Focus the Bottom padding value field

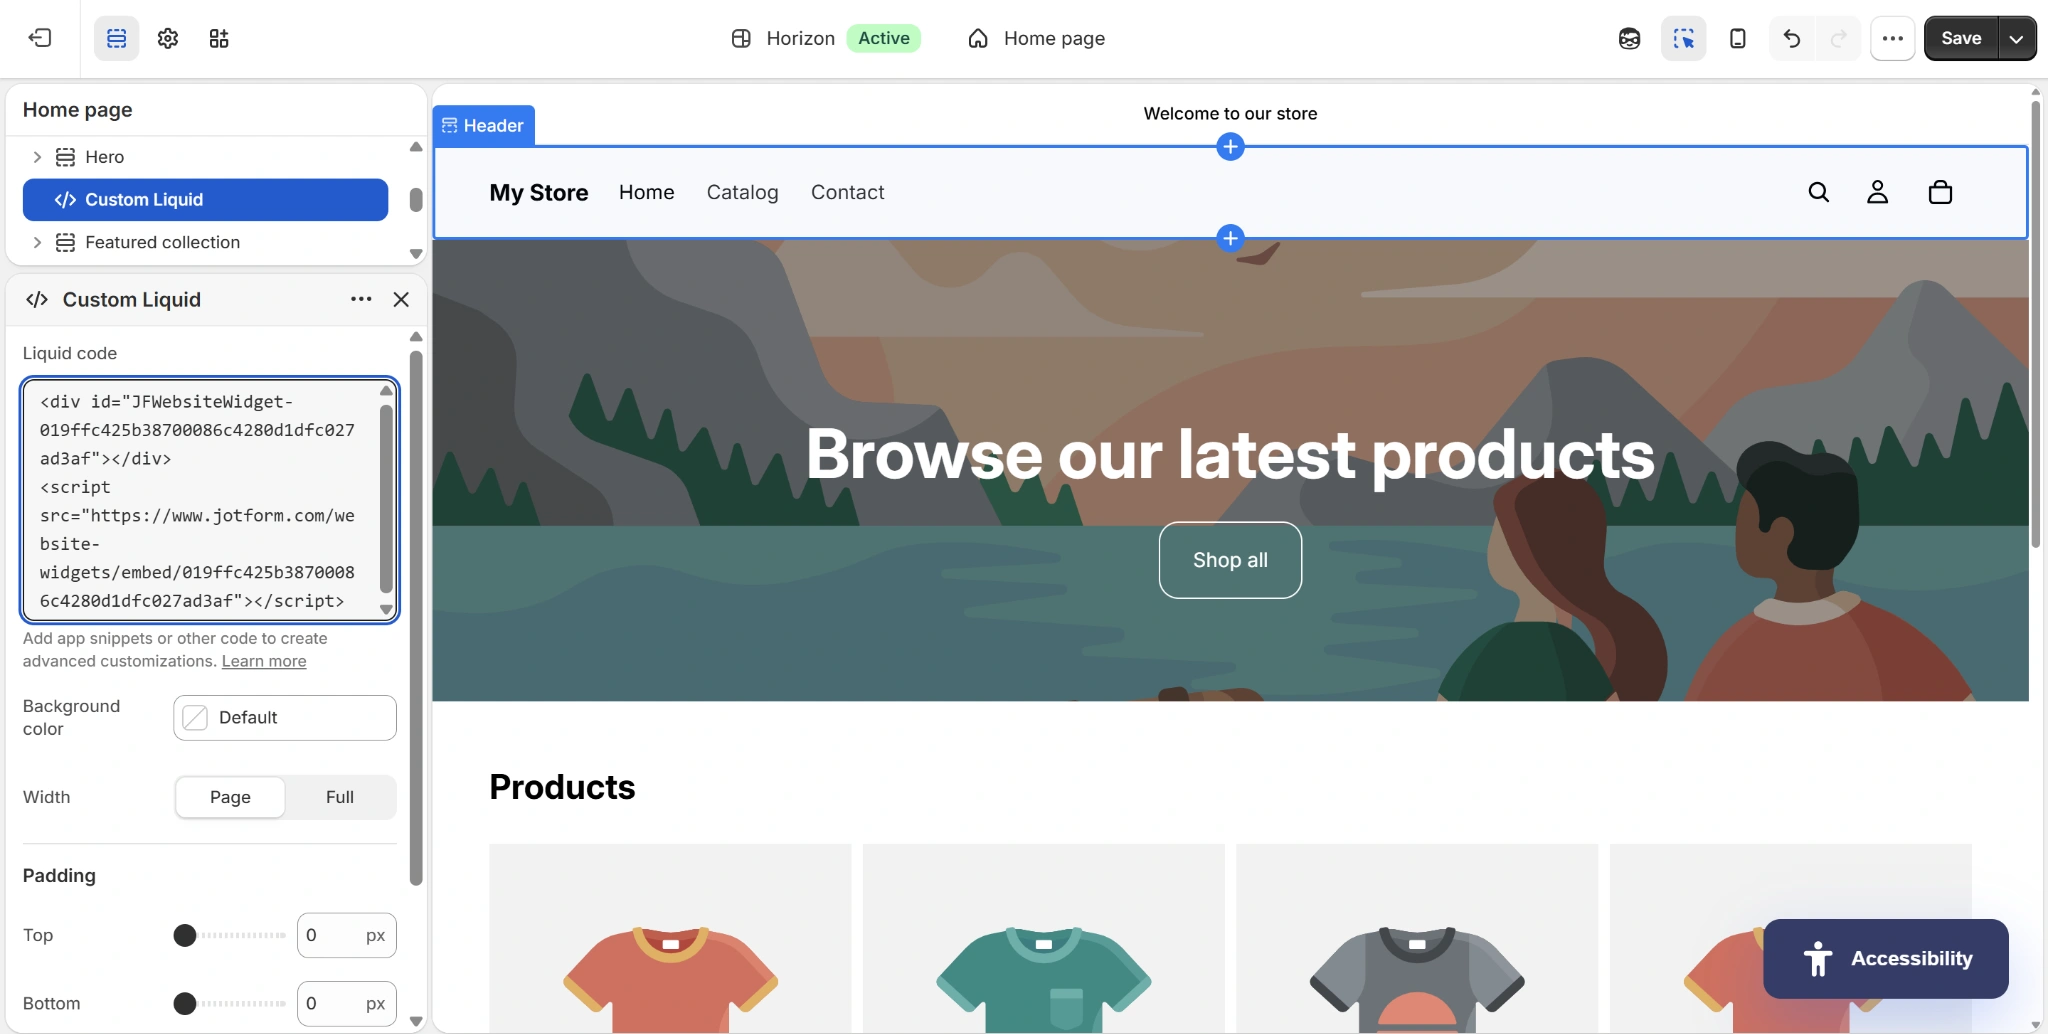point(346,1003)
